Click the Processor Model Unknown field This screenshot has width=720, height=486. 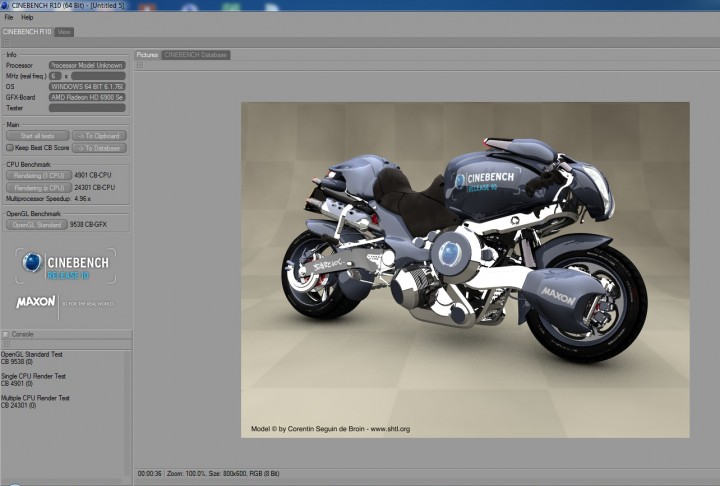[87, 65]
